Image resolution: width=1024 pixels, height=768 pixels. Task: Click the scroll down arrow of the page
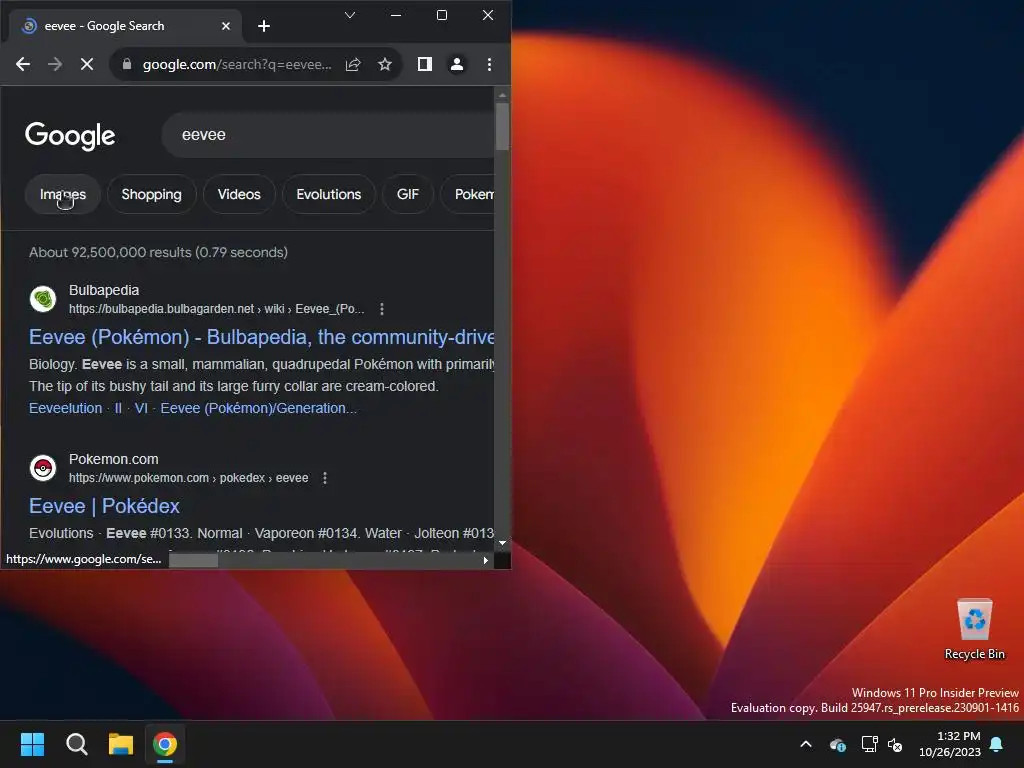(502, 543)
